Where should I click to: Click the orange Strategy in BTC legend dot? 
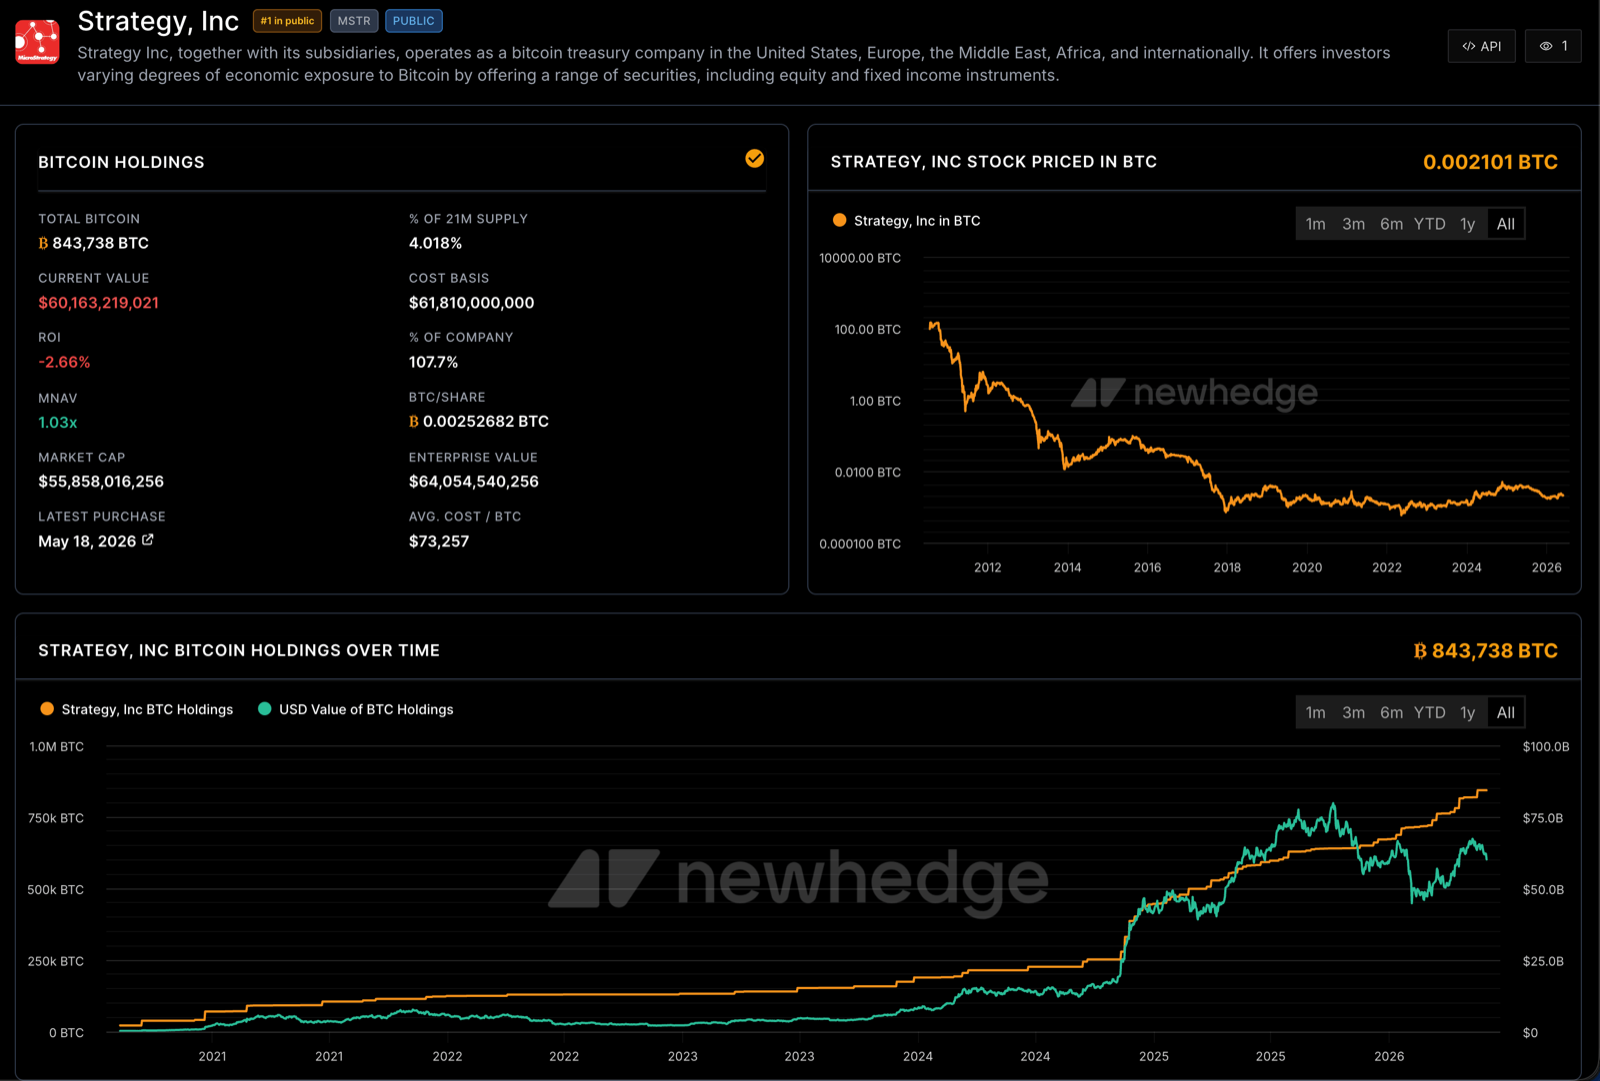coord(839,220)
